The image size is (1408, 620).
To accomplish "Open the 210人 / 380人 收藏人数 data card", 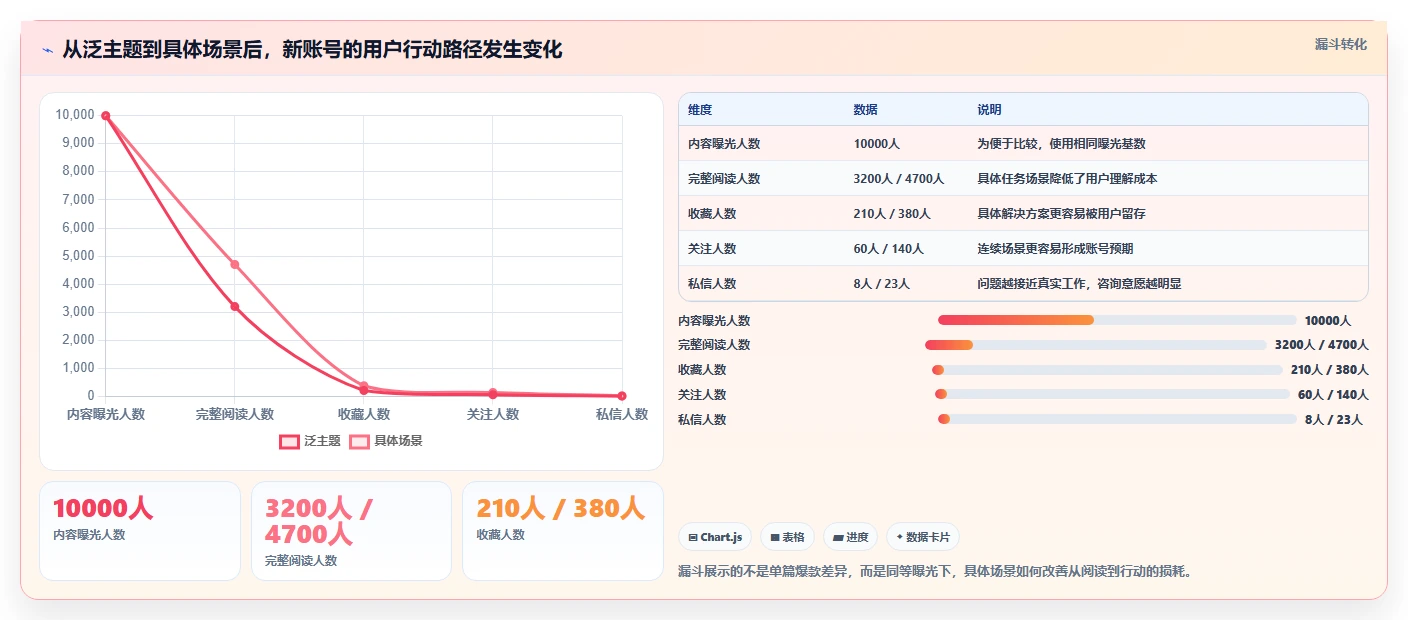I will click(563, 531).
